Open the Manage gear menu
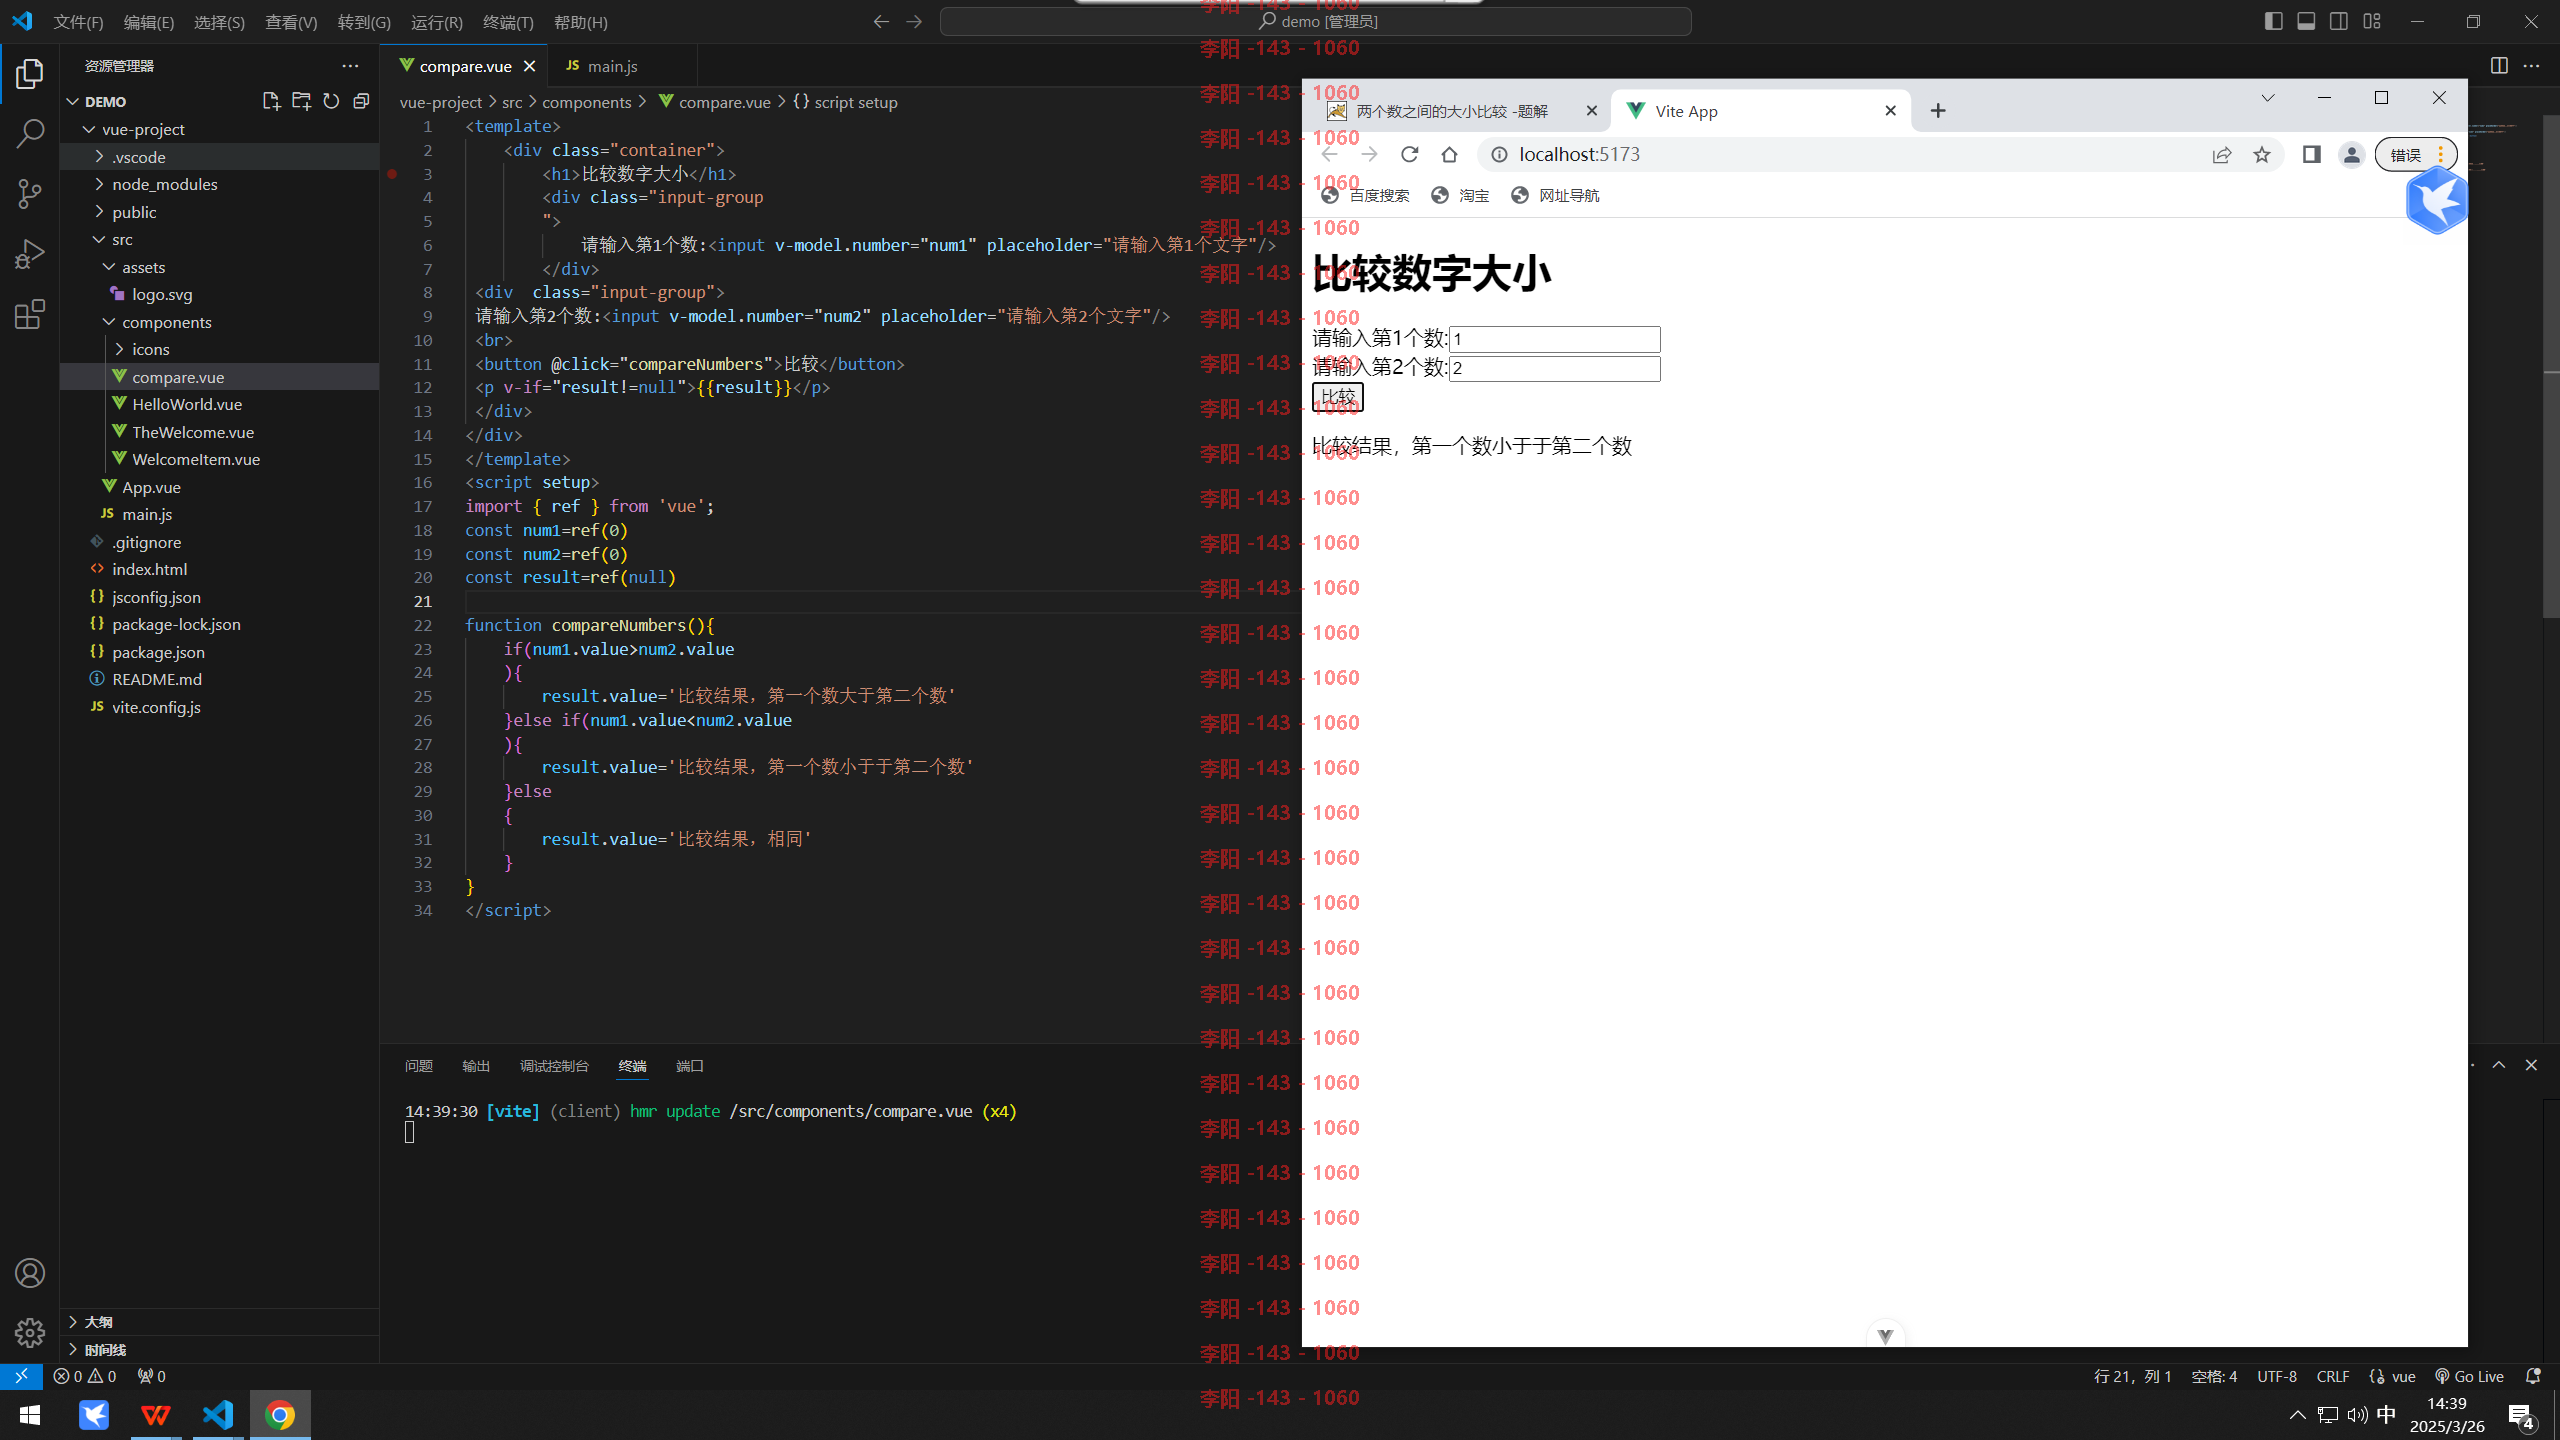This screenshot has height=1440, width=2560. point(30,1333)
